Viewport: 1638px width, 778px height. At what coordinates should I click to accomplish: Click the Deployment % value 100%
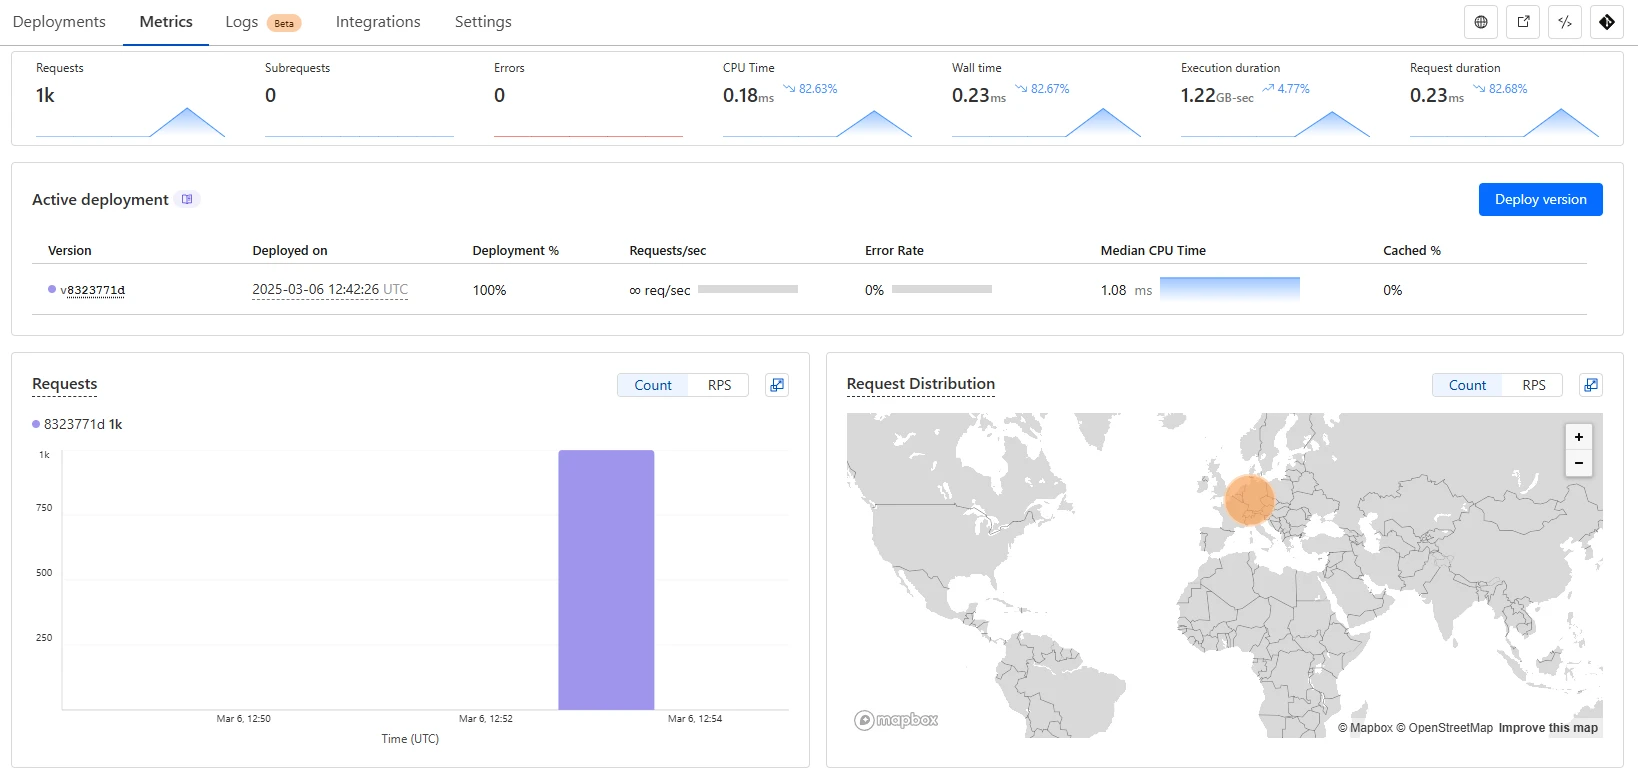pyautogui.click(x=489, y=290)
